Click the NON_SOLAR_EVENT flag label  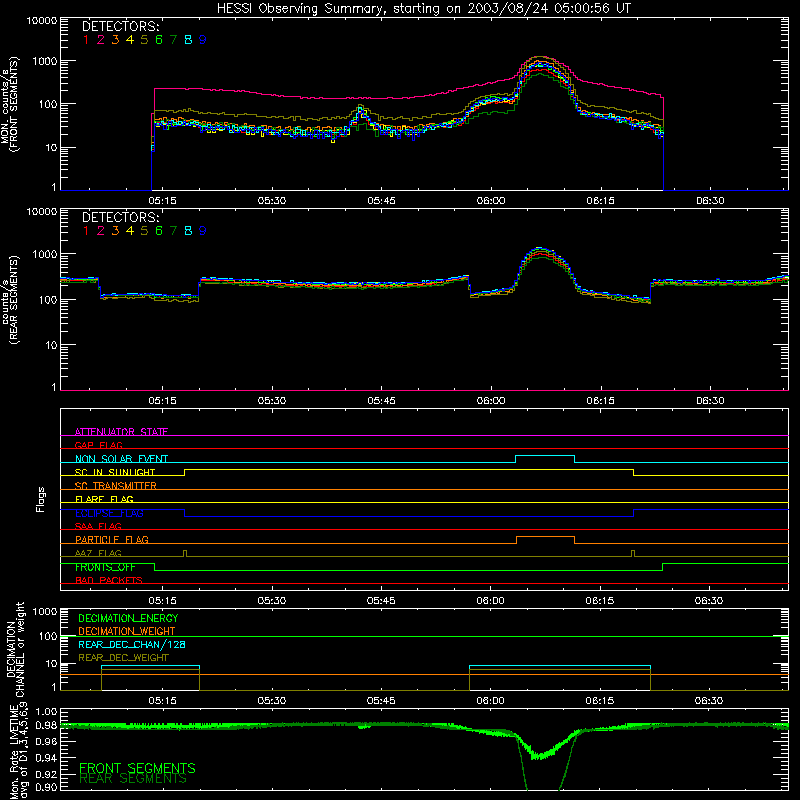coord(121,459)
